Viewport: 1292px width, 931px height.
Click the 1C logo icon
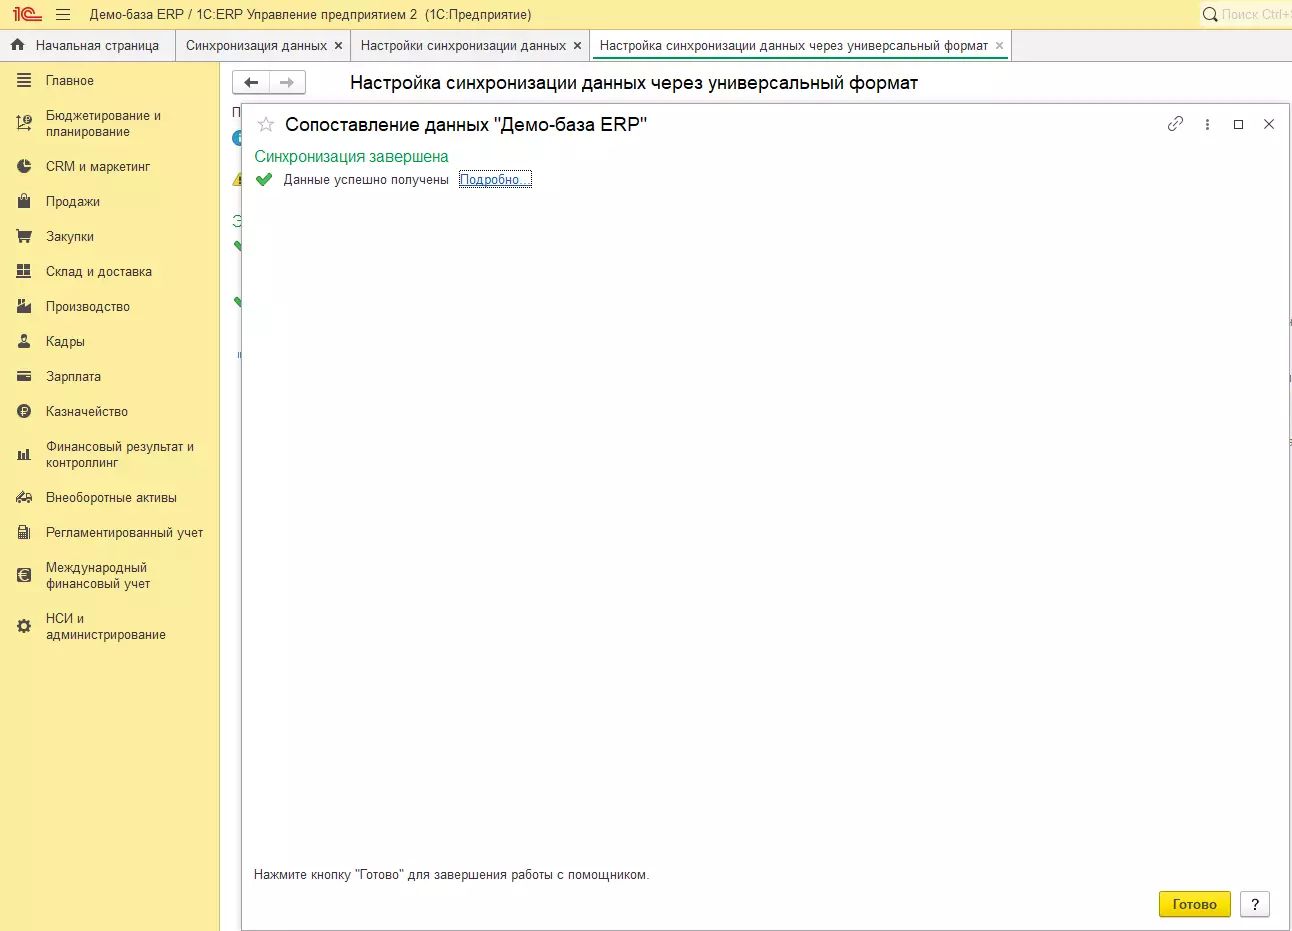coord(27,15)
